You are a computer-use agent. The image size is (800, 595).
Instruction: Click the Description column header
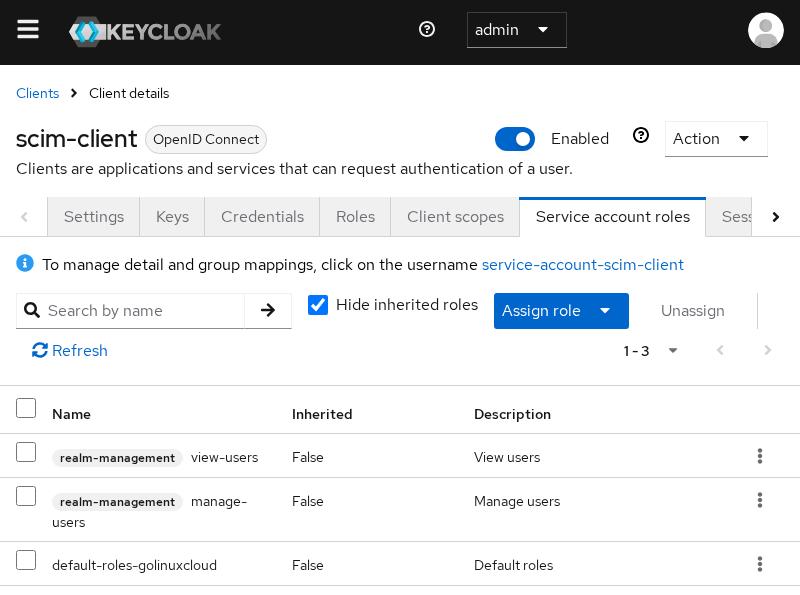point(512,414)
